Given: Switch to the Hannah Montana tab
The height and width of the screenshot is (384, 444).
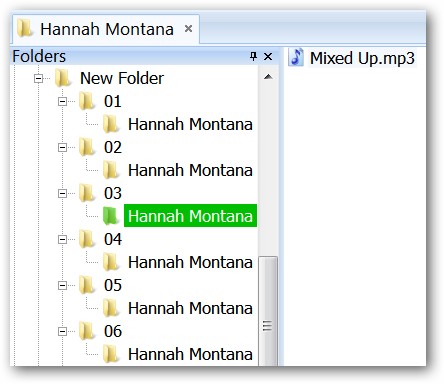Looking at the screenshot, I should [x=106, y=29].
